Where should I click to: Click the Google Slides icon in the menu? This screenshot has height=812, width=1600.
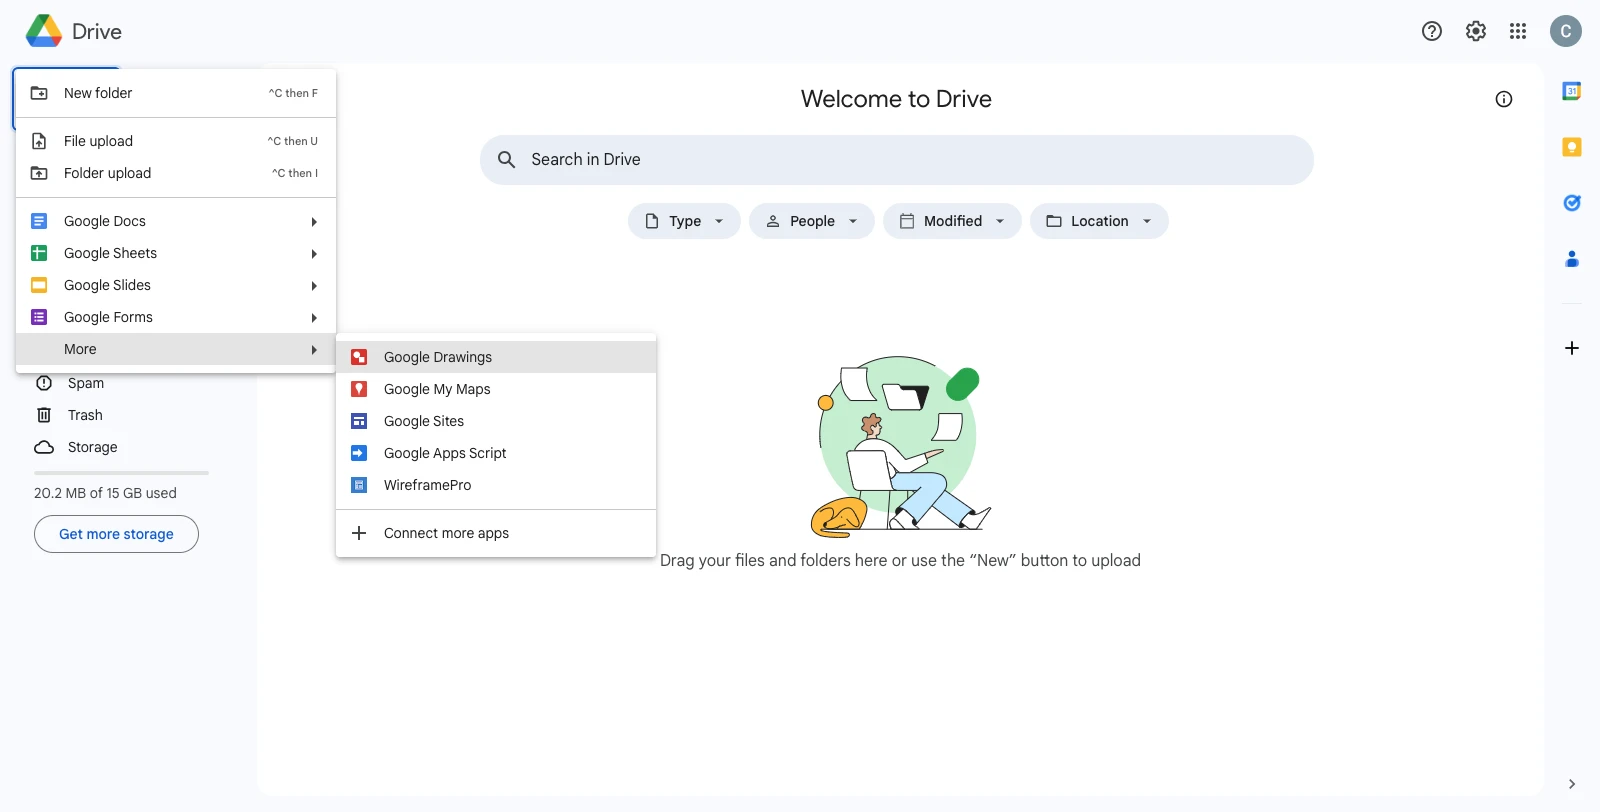(39, 285)
